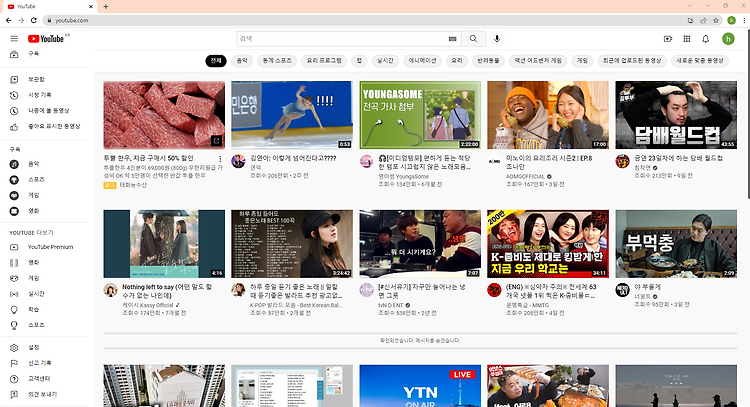Click the 대화농수산 advertiser link
The height and width of the screenshot is (407, 750).
pos(133,185)
